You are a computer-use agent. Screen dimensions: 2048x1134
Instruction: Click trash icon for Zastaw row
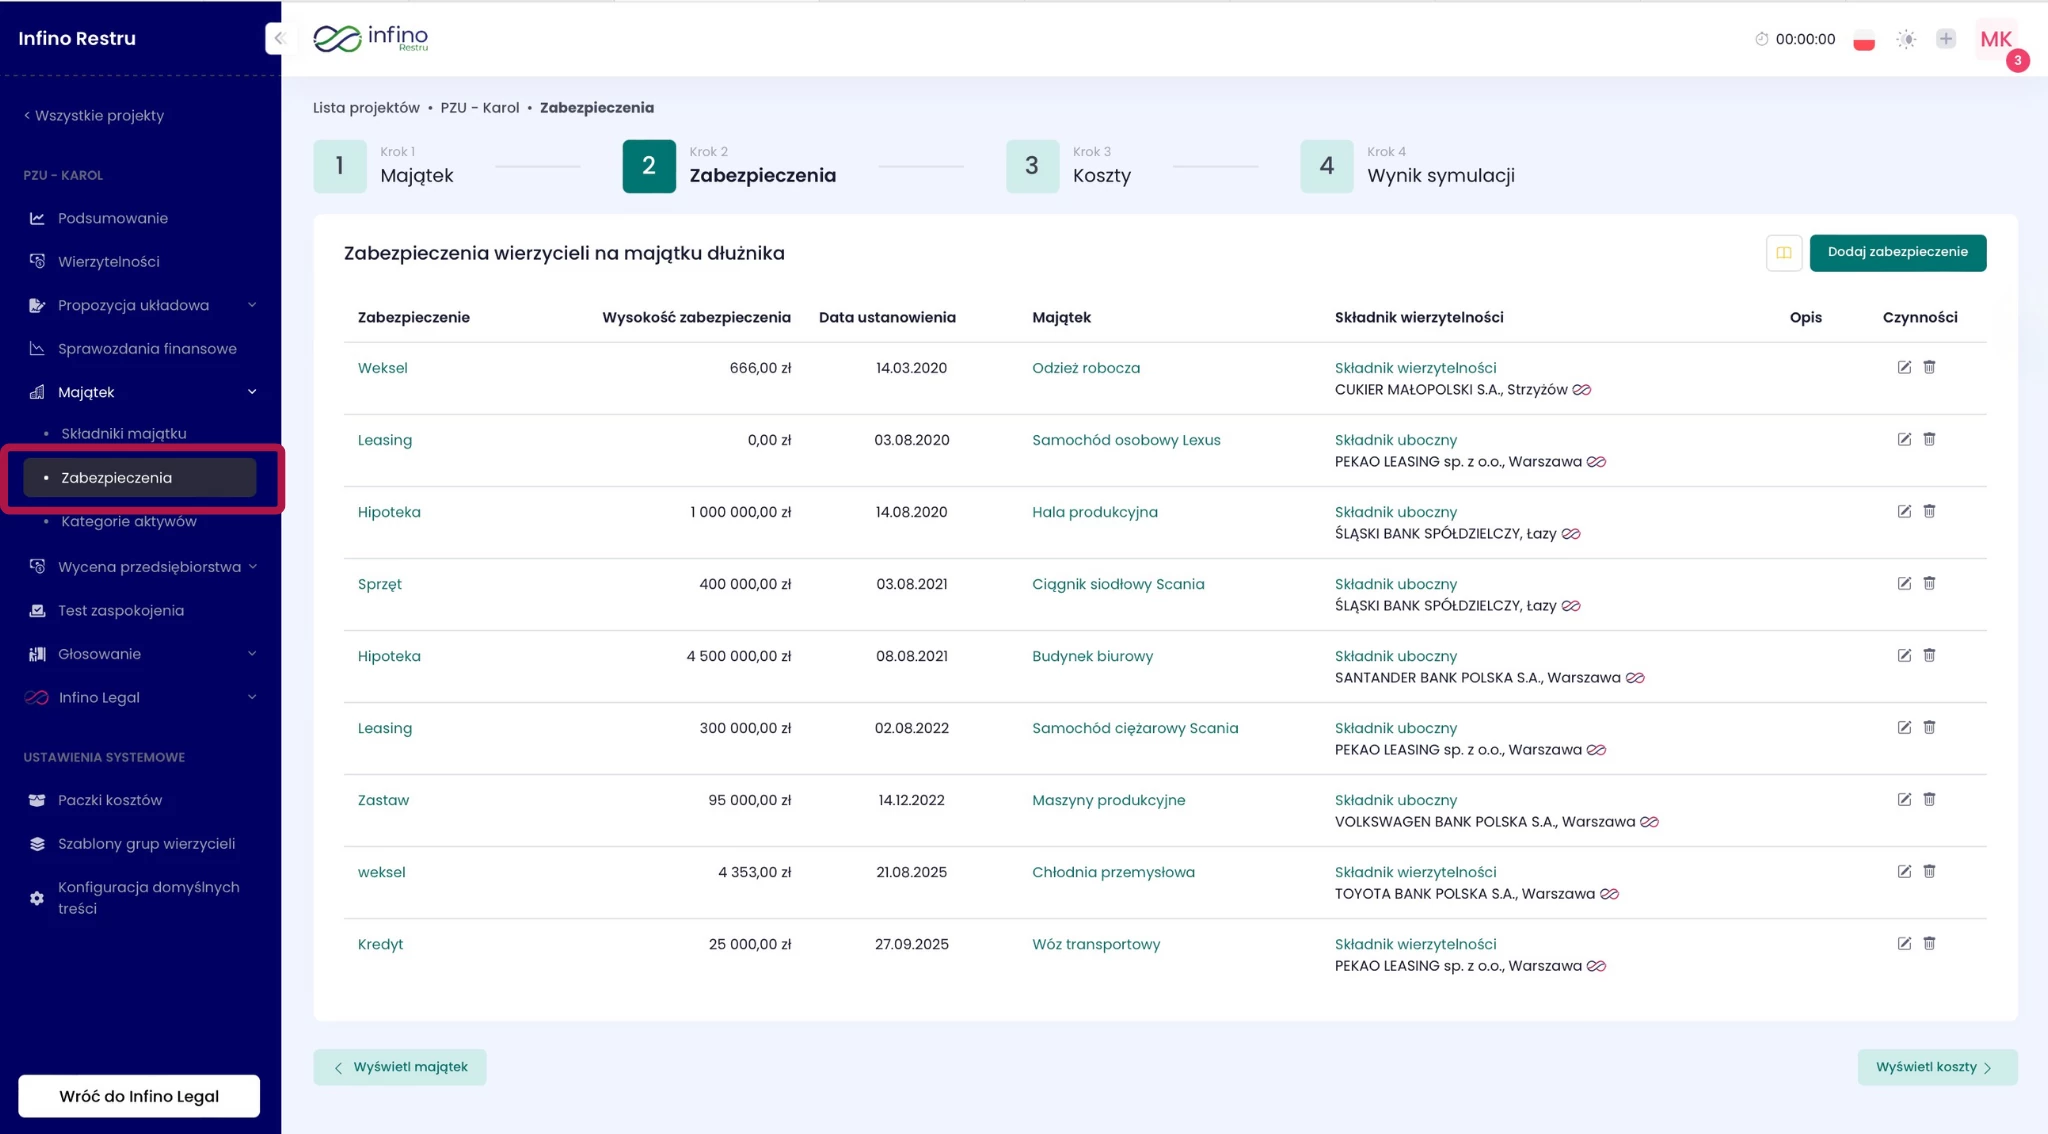(x=1929, y=799)
